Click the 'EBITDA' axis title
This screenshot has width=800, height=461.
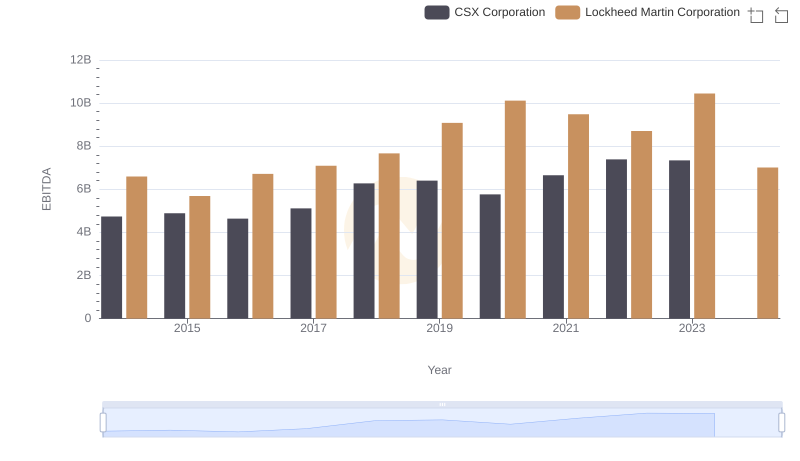pyautogui.click(x=46, y=189)
